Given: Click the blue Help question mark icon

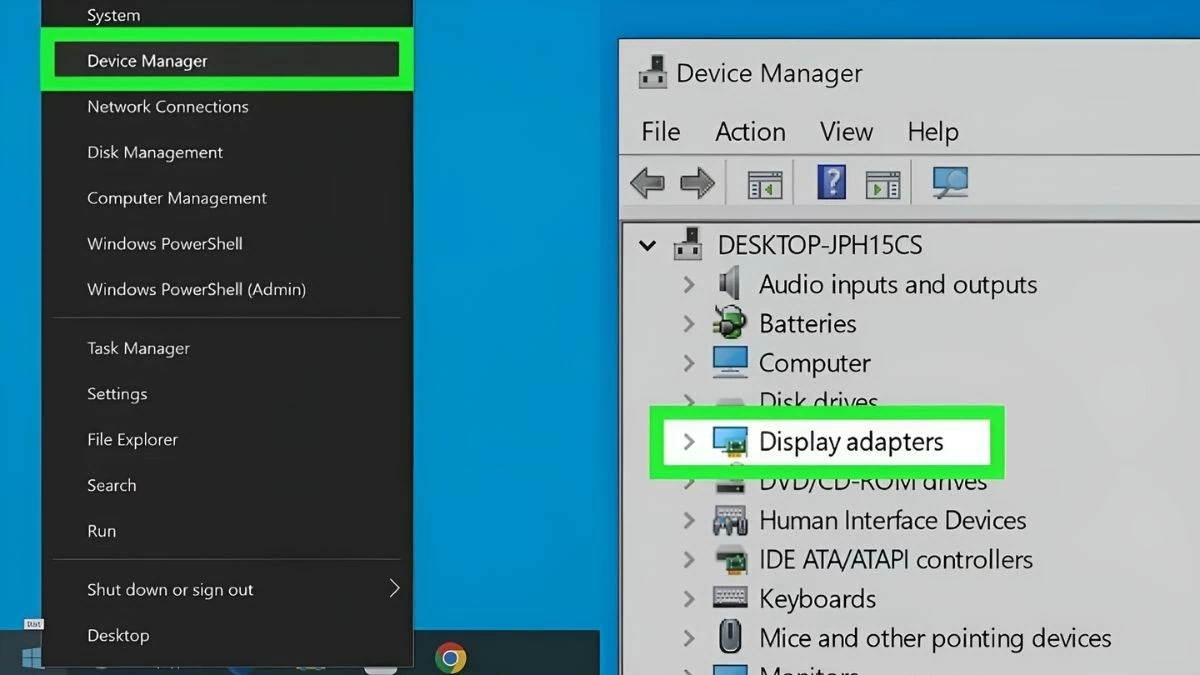Looking at the screenshot, I should click(831, 183).
